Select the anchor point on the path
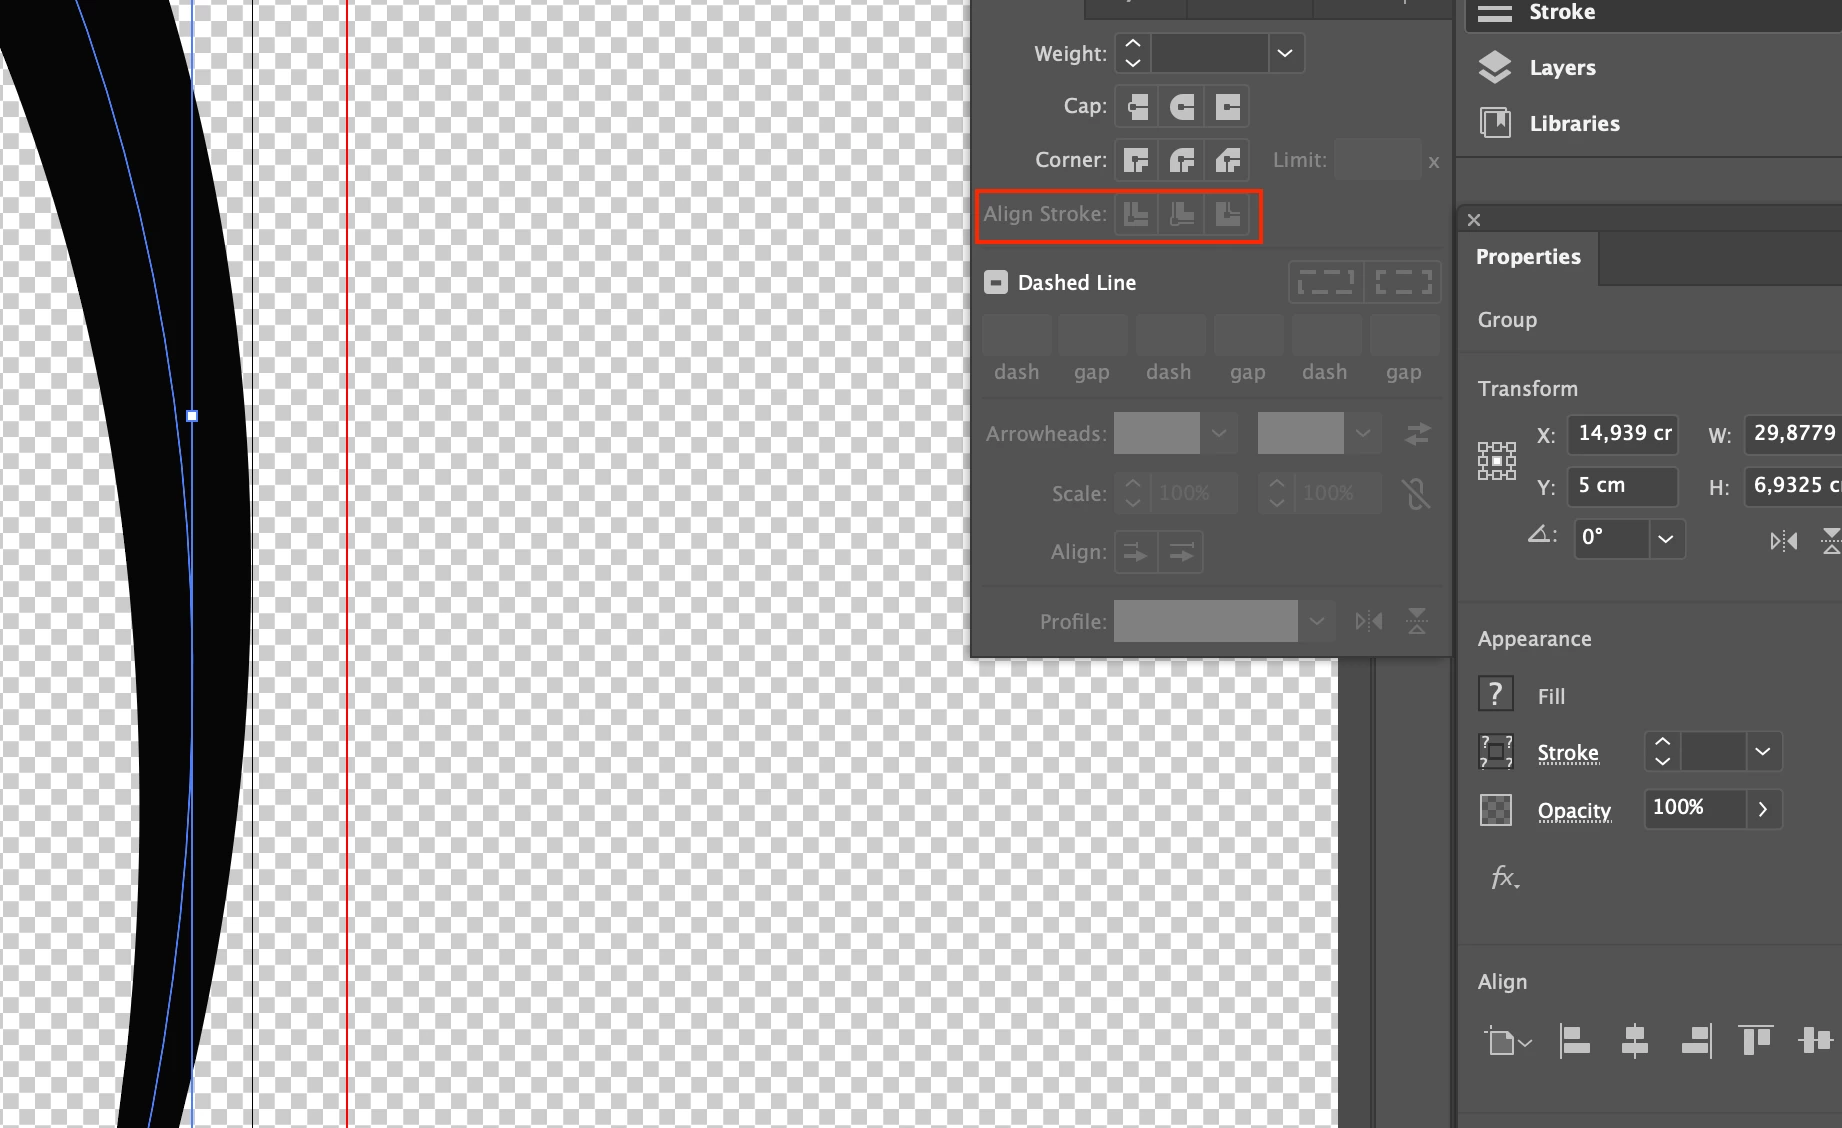The height and width of the screenshot is (1128, 1842). pos(192,416)
